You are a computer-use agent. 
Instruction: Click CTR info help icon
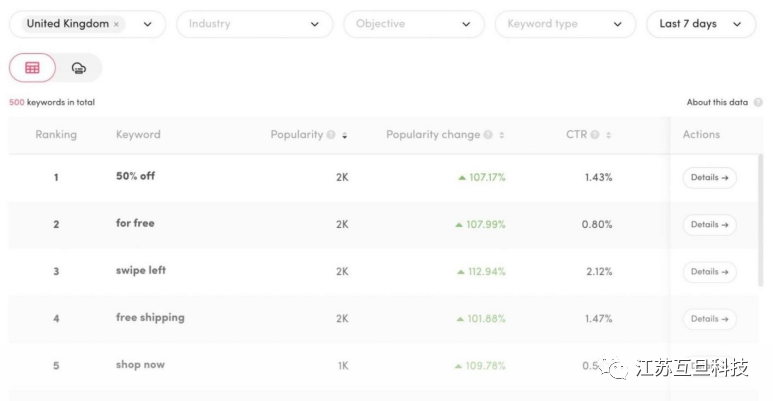(x=595, y=135)
